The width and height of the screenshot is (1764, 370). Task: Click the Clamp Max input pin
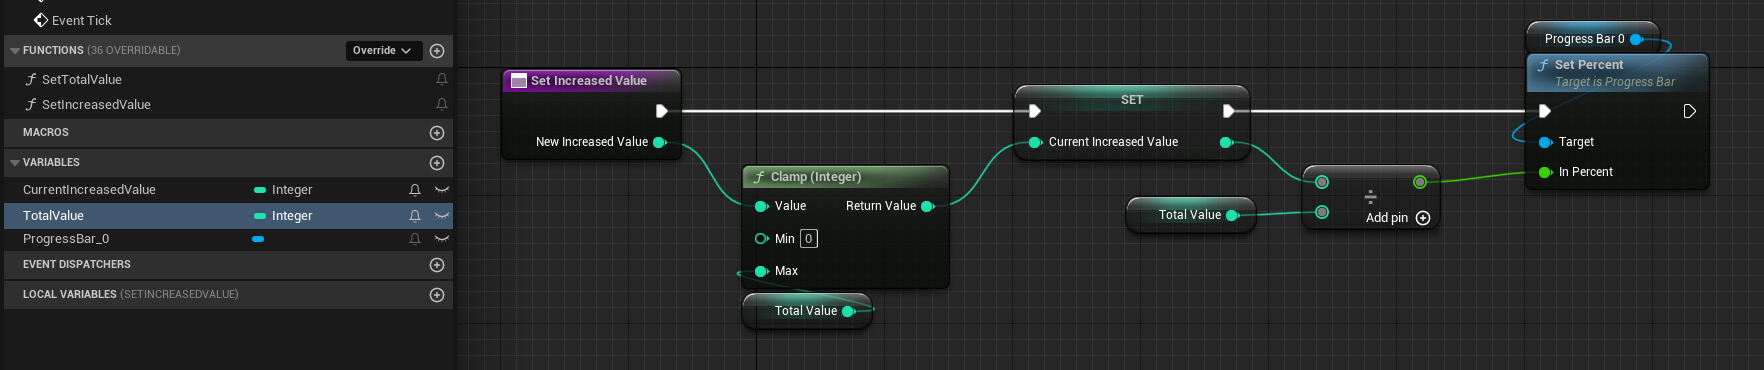(761, 271)
